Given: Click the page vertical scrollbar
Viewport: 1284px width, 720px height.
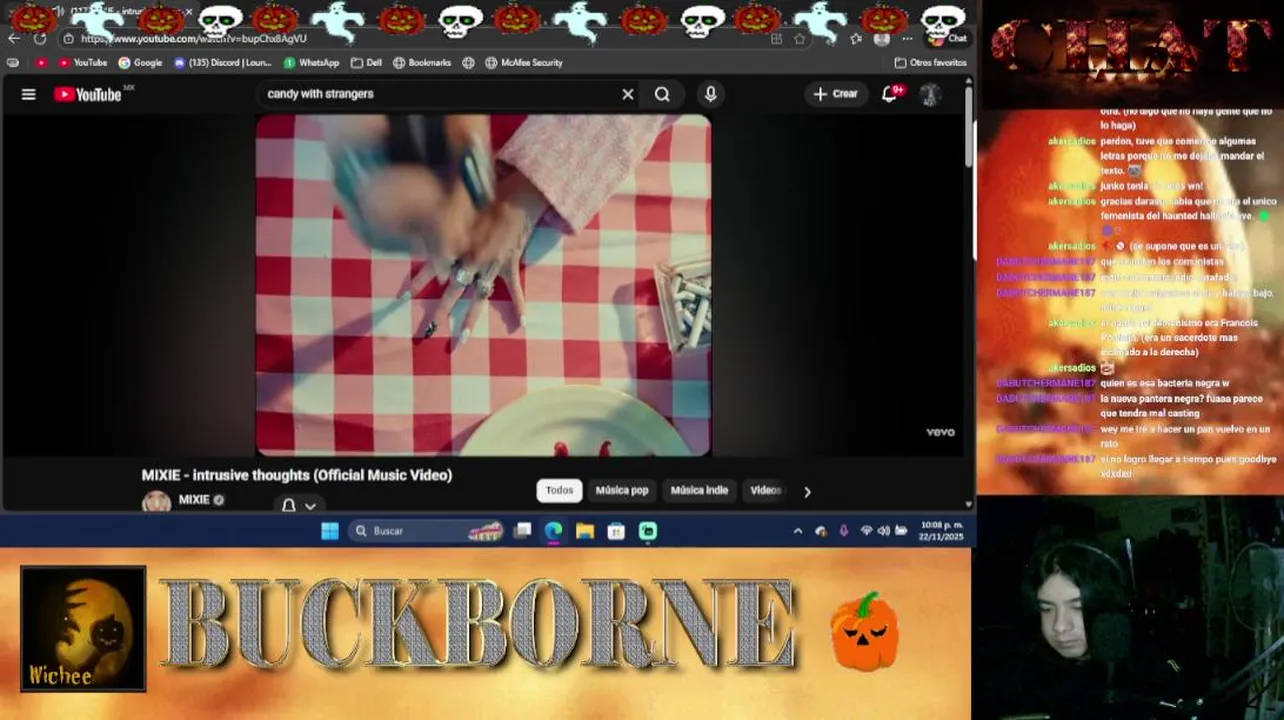Looking at the screenshot, I should 969,128.
